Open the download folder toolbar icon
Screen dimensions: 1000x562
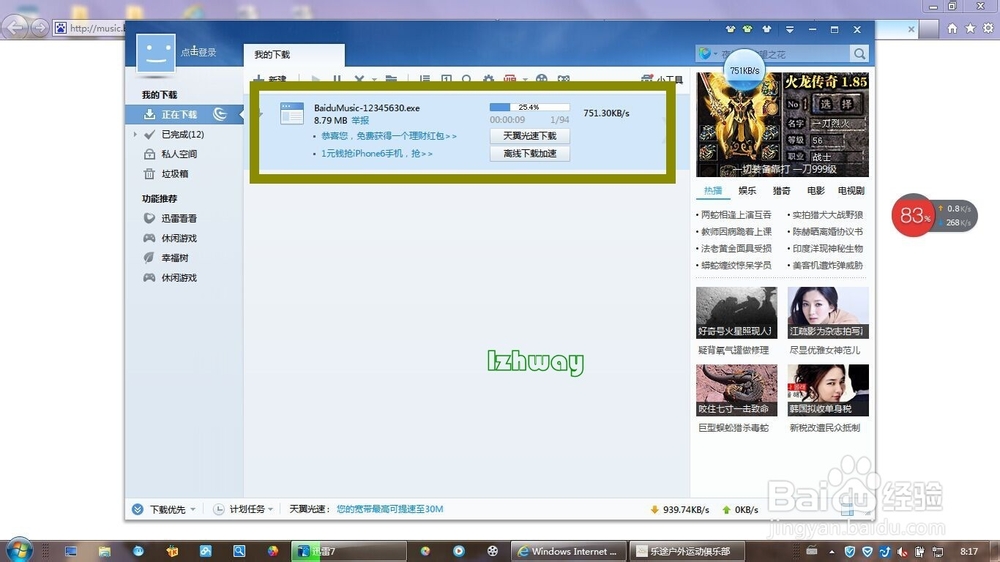click(x=392, y=79)
